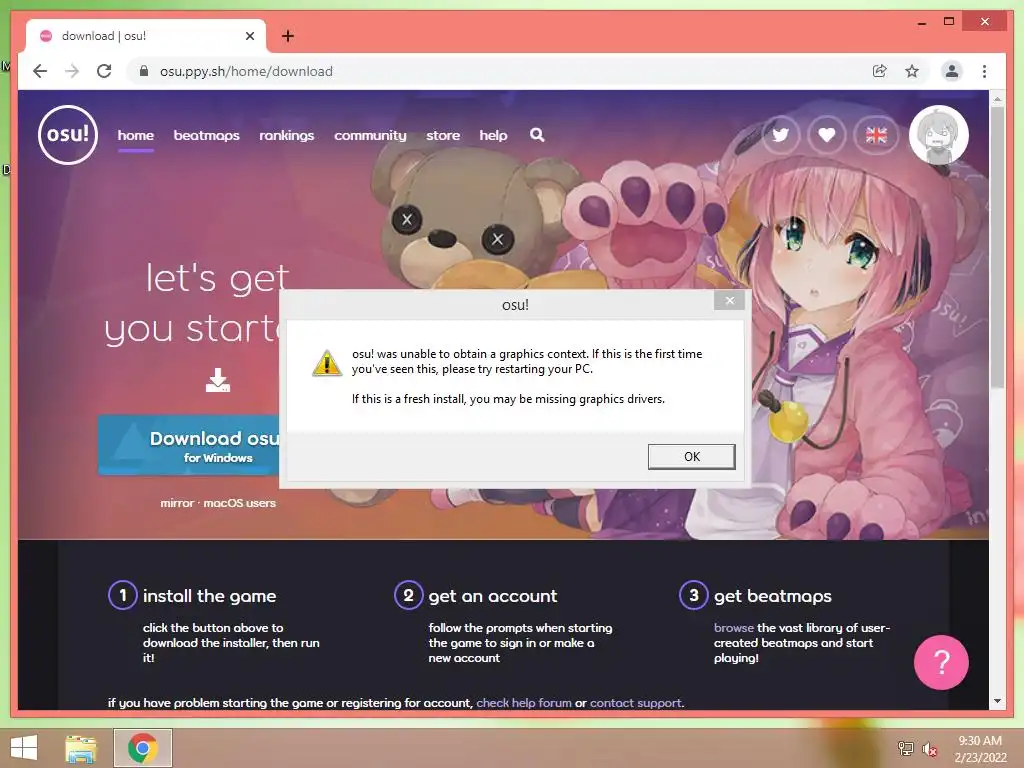Click the network tray icon
This screenshot has height=768, width=1024.
tap(905, 748)
